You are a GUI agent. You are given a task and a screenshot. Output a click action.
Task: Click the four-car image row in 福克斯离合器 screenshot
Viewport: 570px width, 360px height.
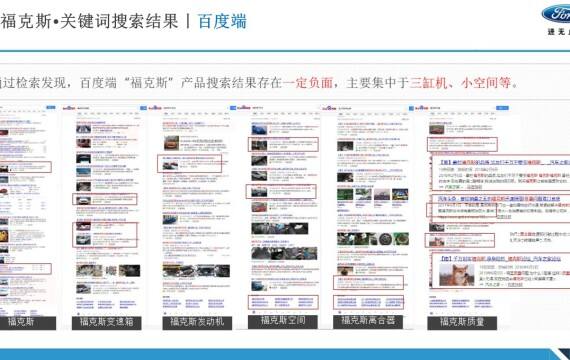pos(373,195)
